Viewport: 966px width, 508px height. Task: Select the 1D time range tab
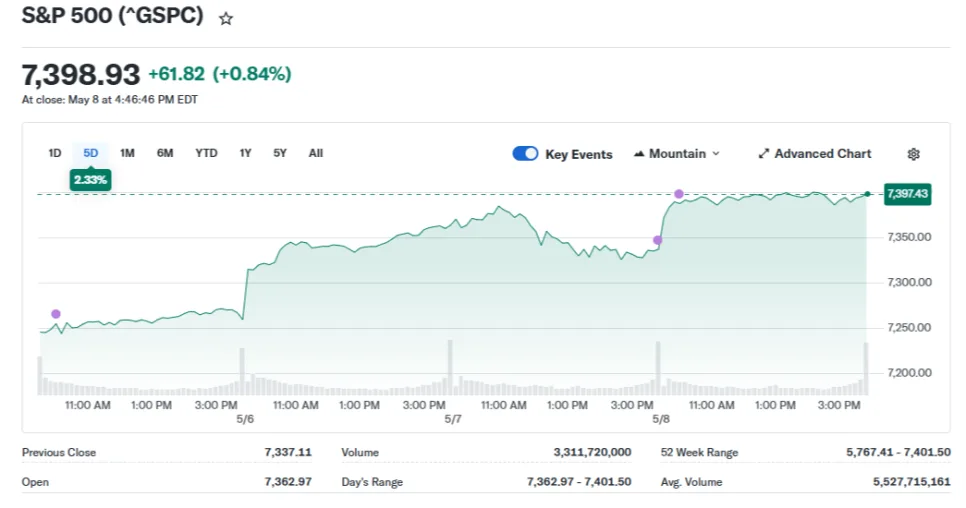(x=55, y=153)
